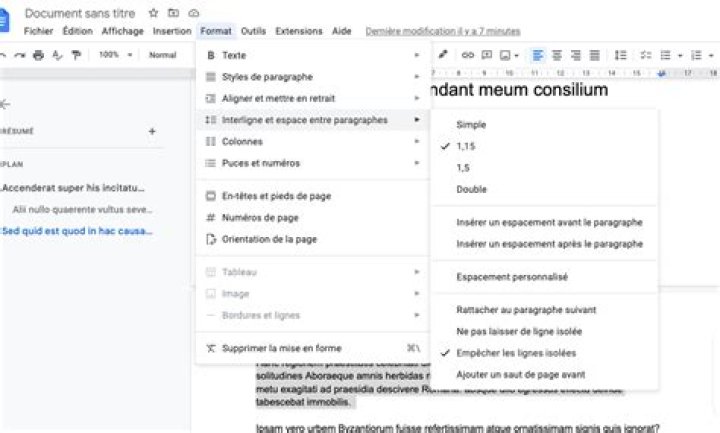
Task: Add a new summary with plus icon
Action: point(152,131)
